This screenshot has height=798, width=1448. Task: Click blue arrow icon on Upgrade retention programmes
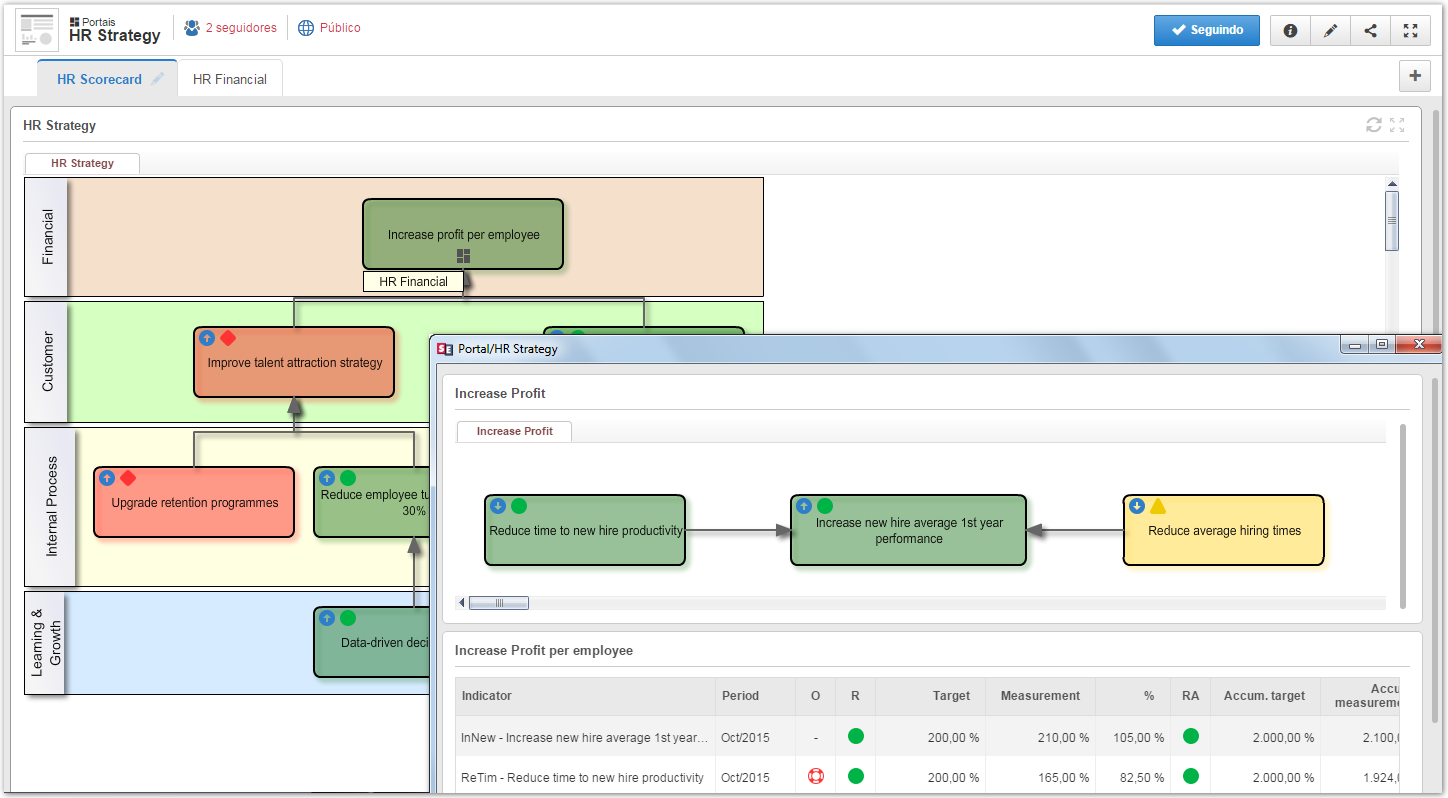pyautogui.click(x=107, y=478)
